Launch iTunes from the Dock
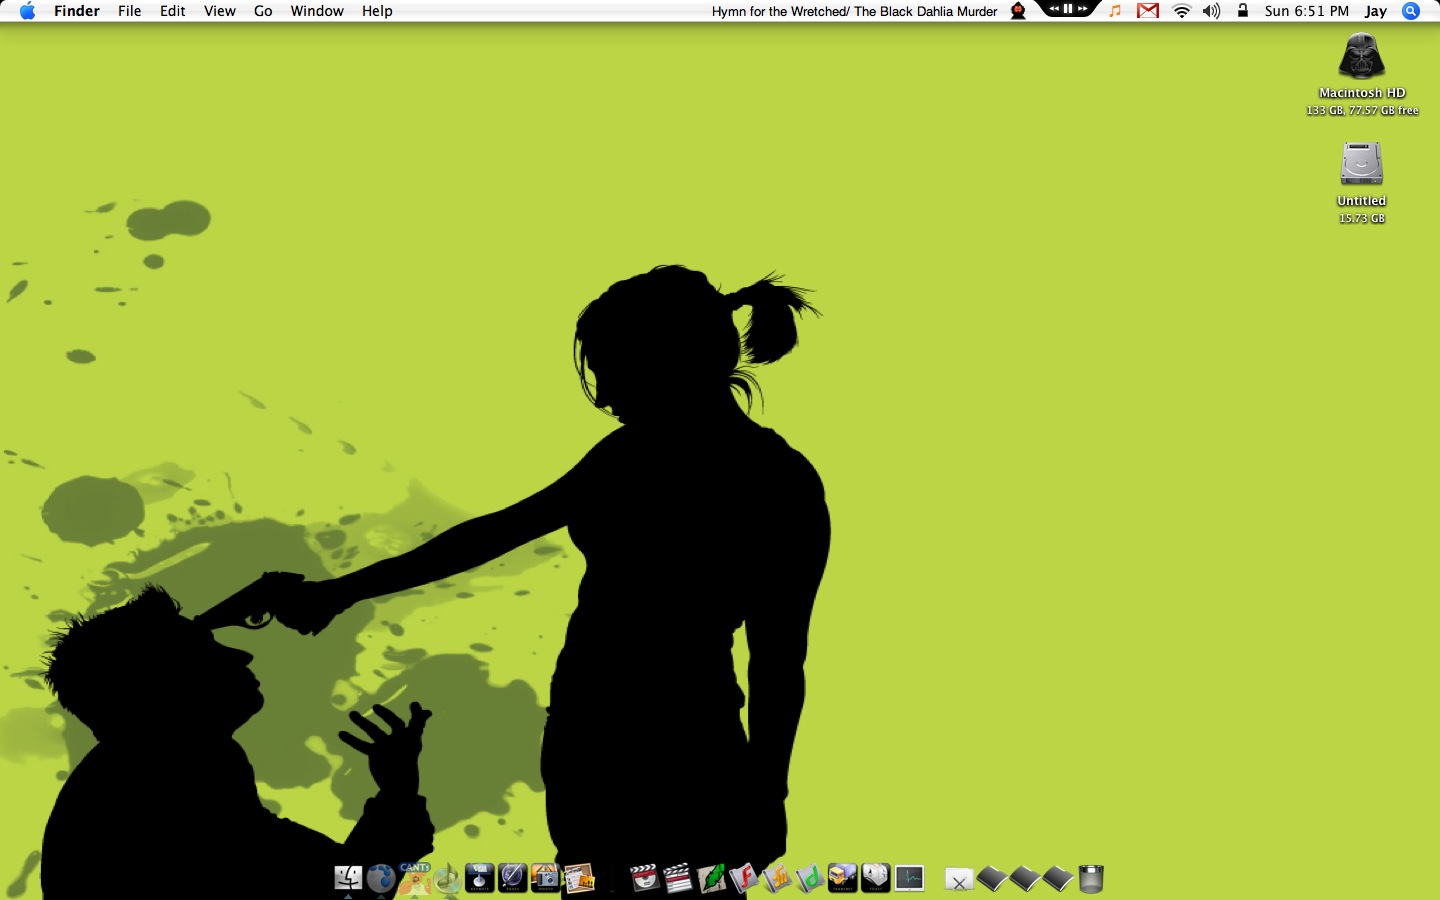Viewport: 1440px width, 900px height. (447, 878)
